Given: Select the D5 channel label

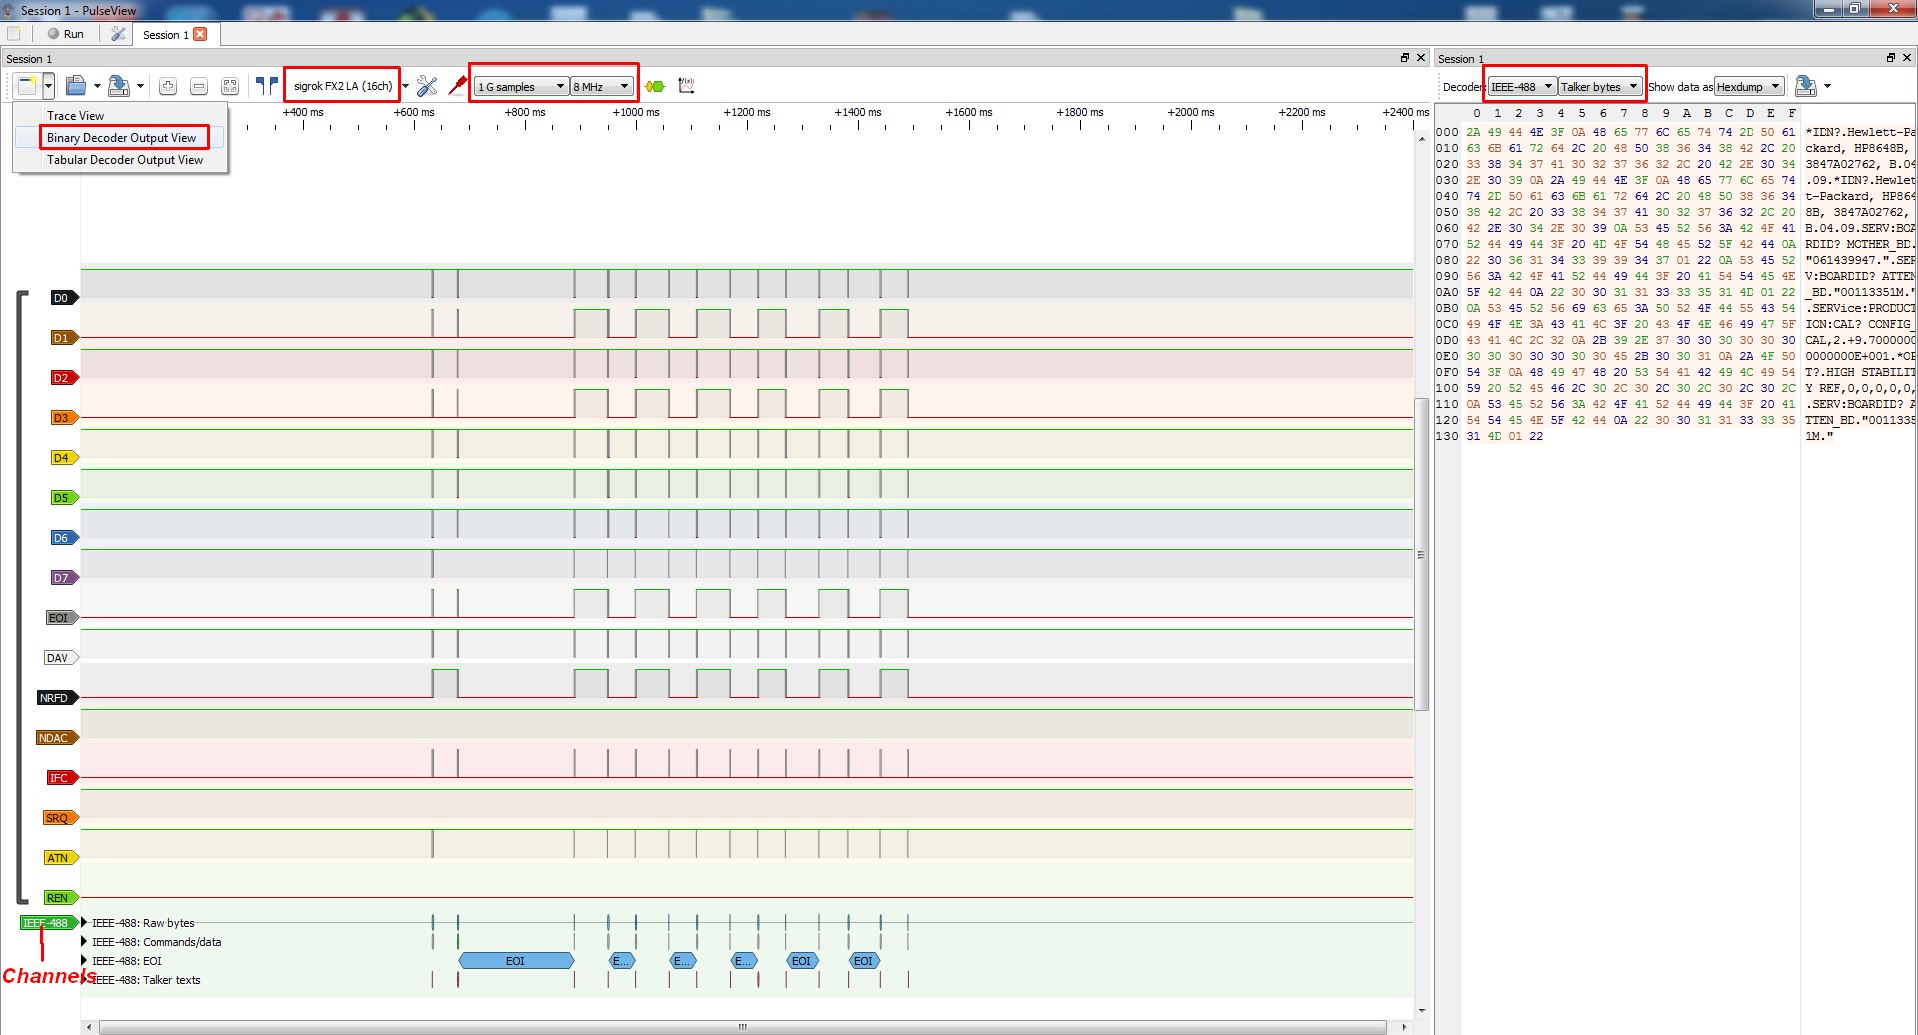Looking at the screenshot, I should click(64, 498).
